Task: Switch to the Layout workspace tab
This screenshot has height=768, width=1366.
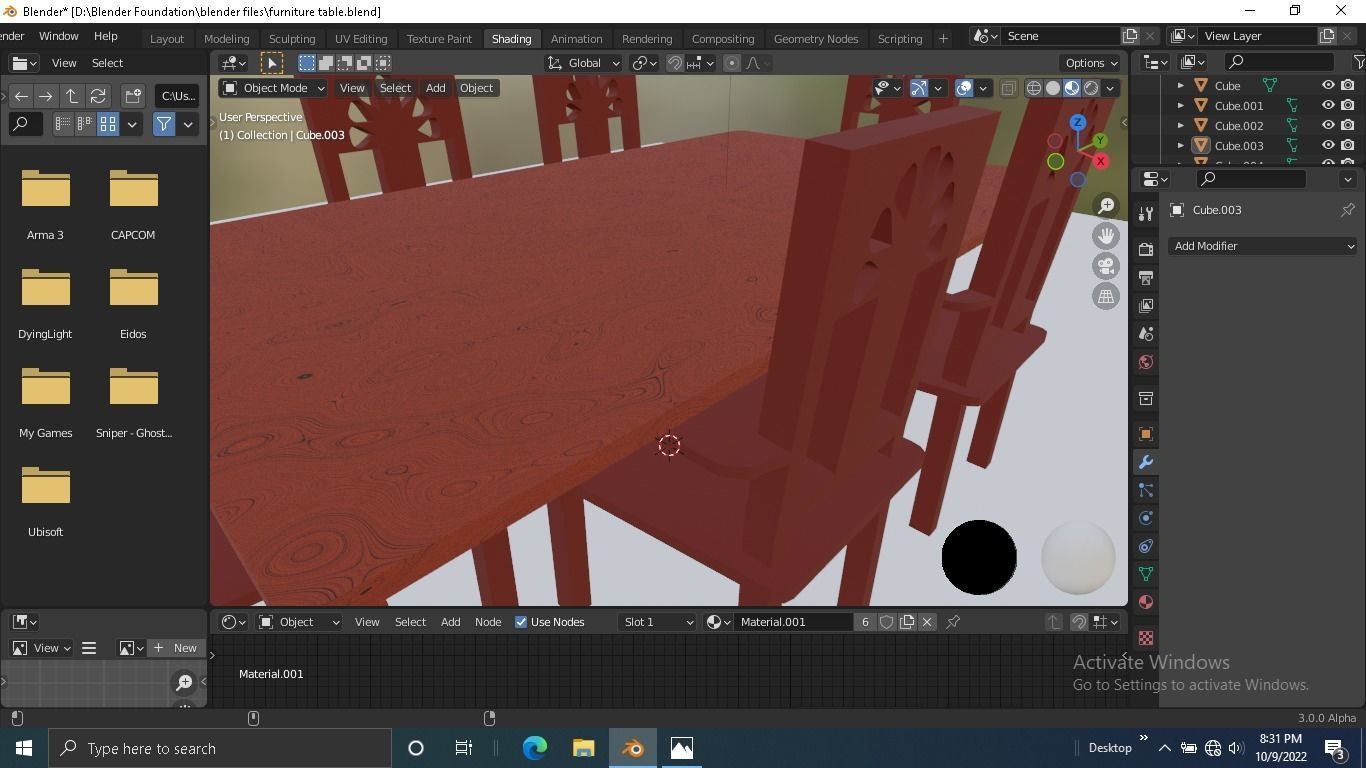Action: pyautogui.click(x=166, y=38)
